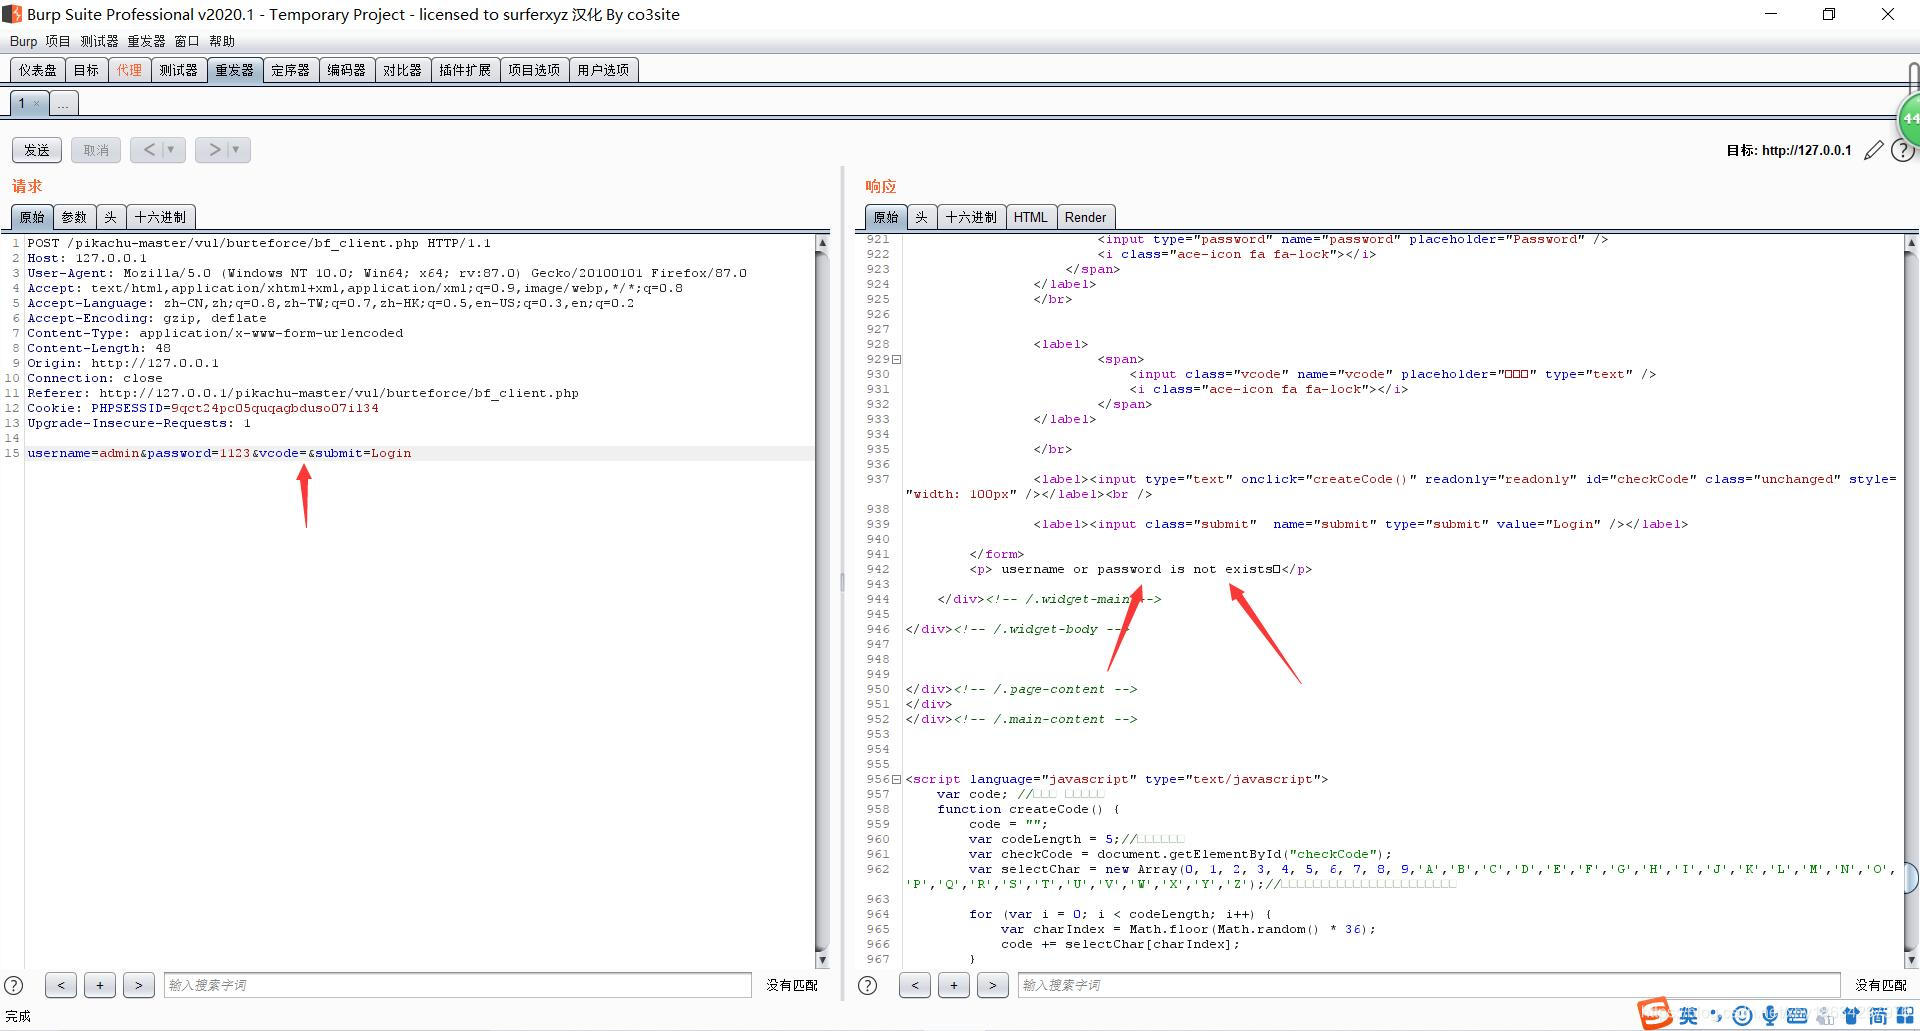Click the 发送 send button

(37, 150)
